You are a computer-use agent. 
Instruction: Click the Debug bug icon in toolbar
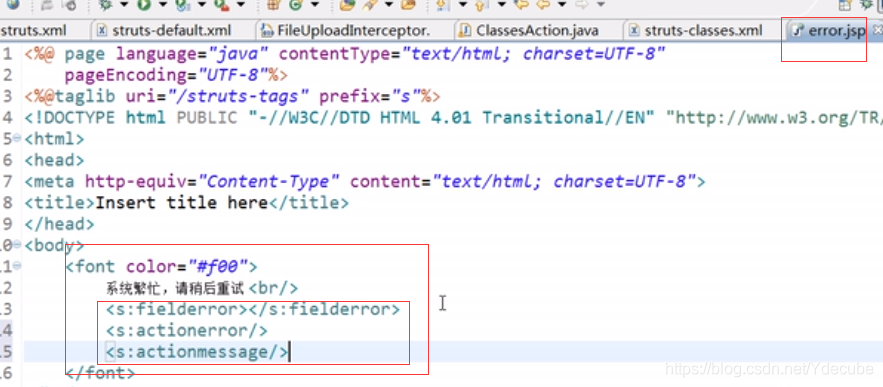pos(105,5)
